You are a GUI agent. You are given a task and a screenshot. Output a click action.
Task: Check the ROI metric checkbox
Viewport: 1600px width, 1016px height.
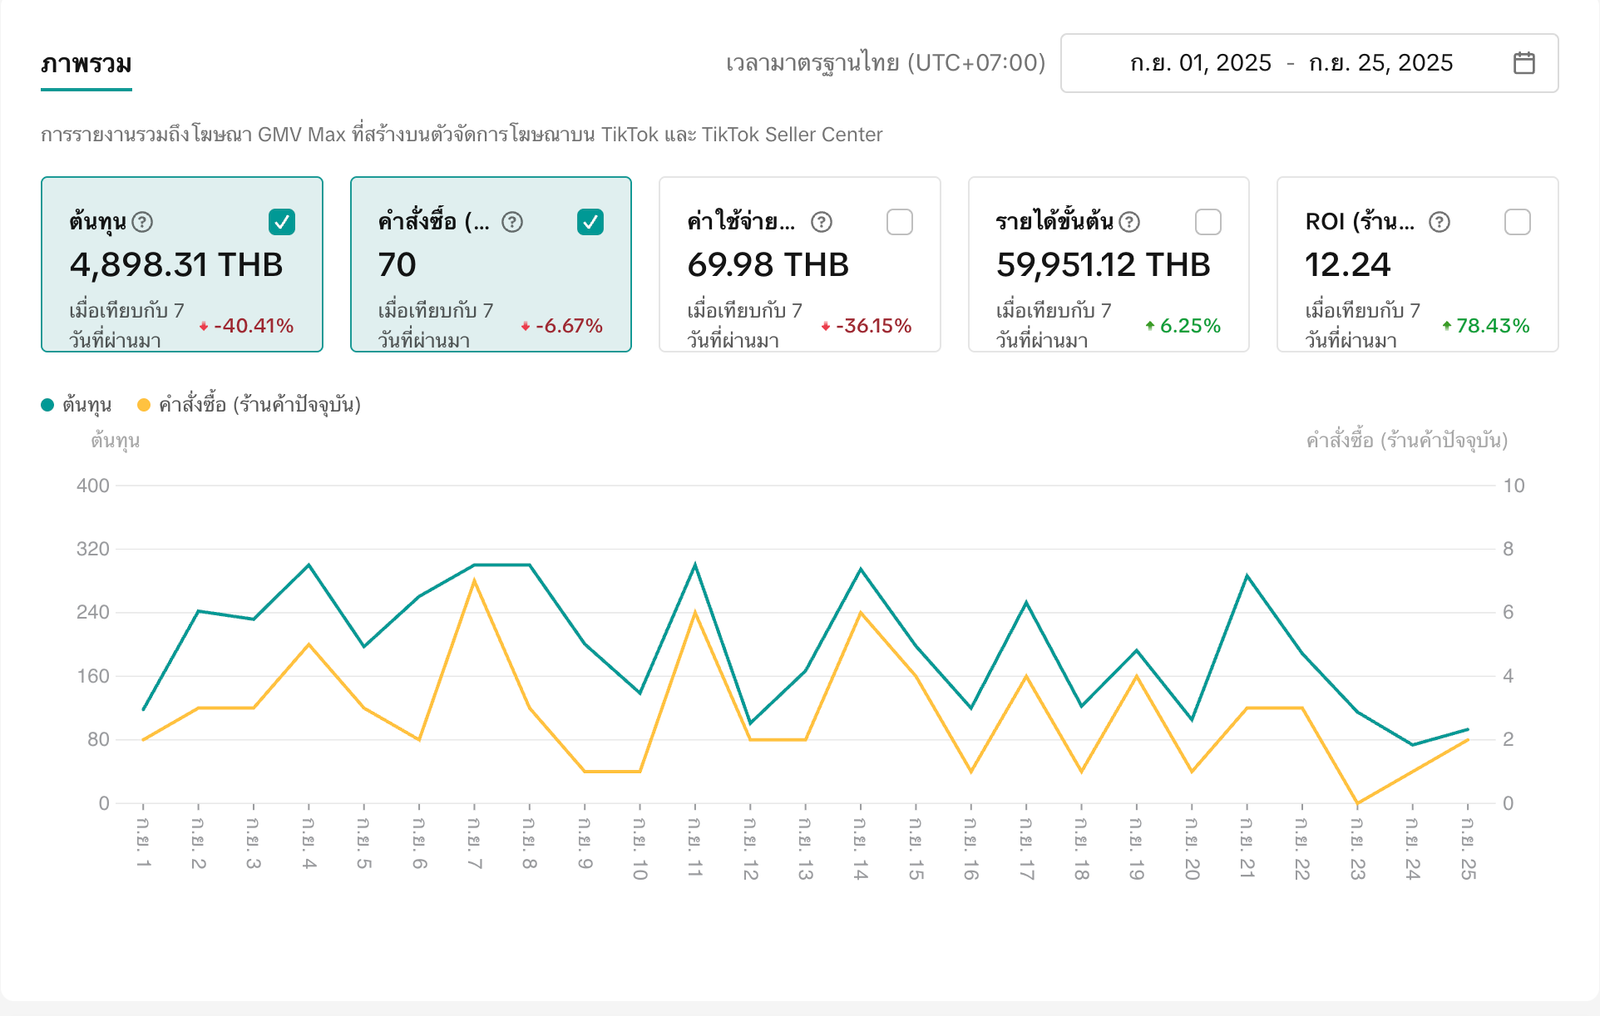coord(1517,222)
